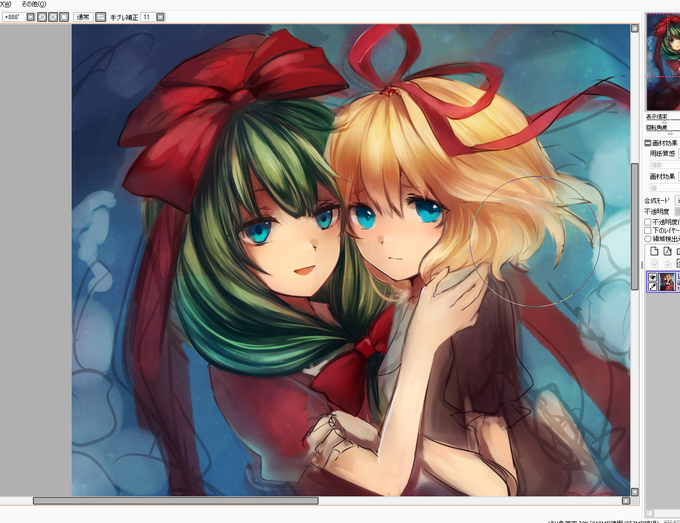Click the rotation angle value field
Screen dimensions: 680x523
[x=14, y=17]
